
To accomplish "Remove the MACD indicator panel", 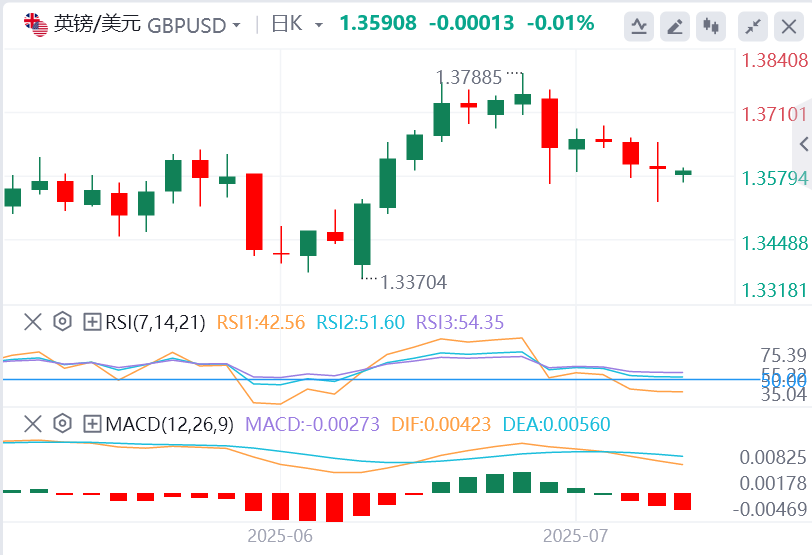I will pyautogui.click(x=33, y=424).
